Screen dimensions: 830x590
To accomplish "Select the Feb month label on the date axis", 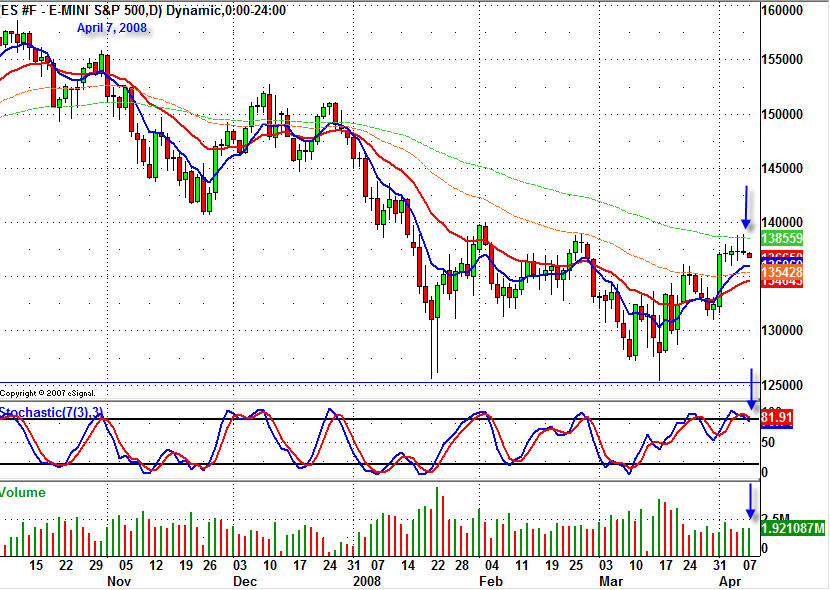I will [491, 581].
